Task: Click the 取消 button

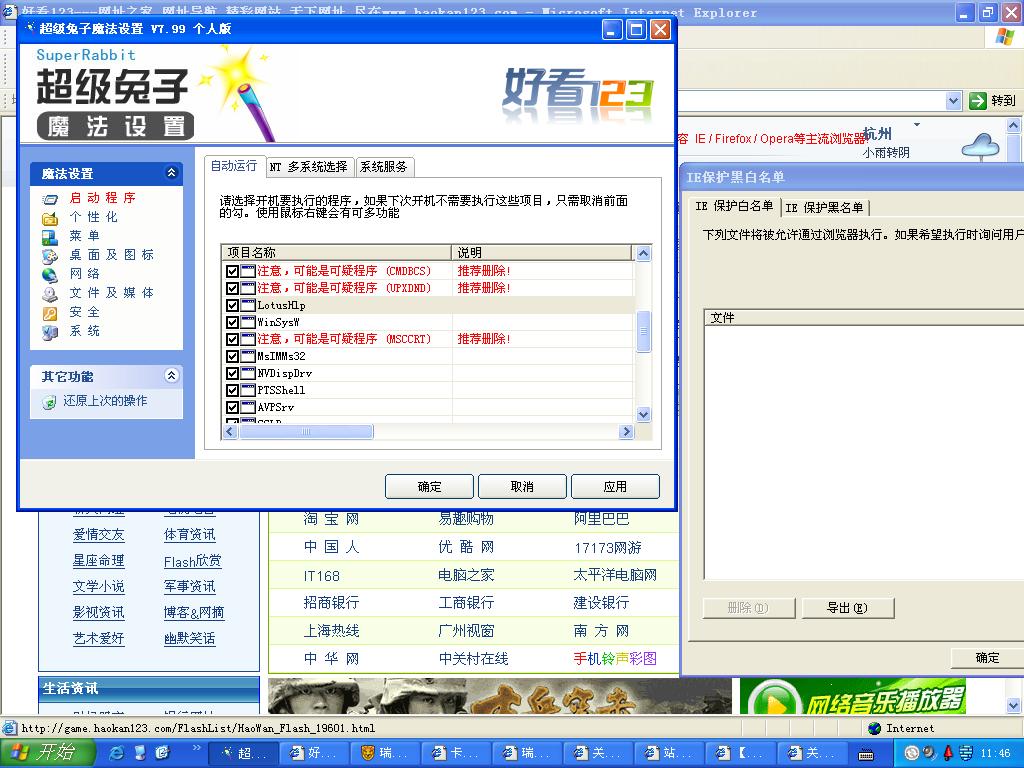Action: click(x=522, y=487)
